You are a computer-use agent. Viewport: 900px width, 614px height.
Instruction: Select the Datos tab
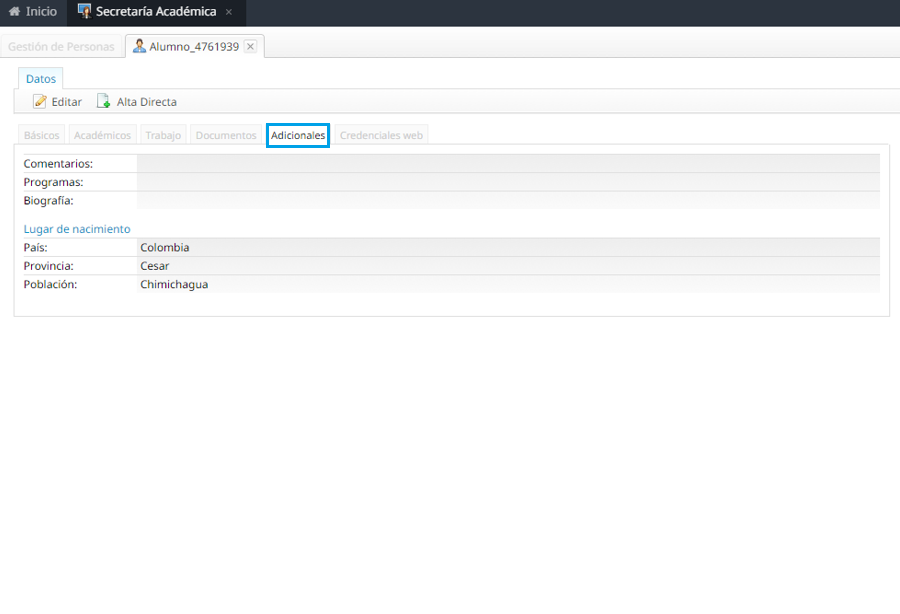click(x=41, y=78)
